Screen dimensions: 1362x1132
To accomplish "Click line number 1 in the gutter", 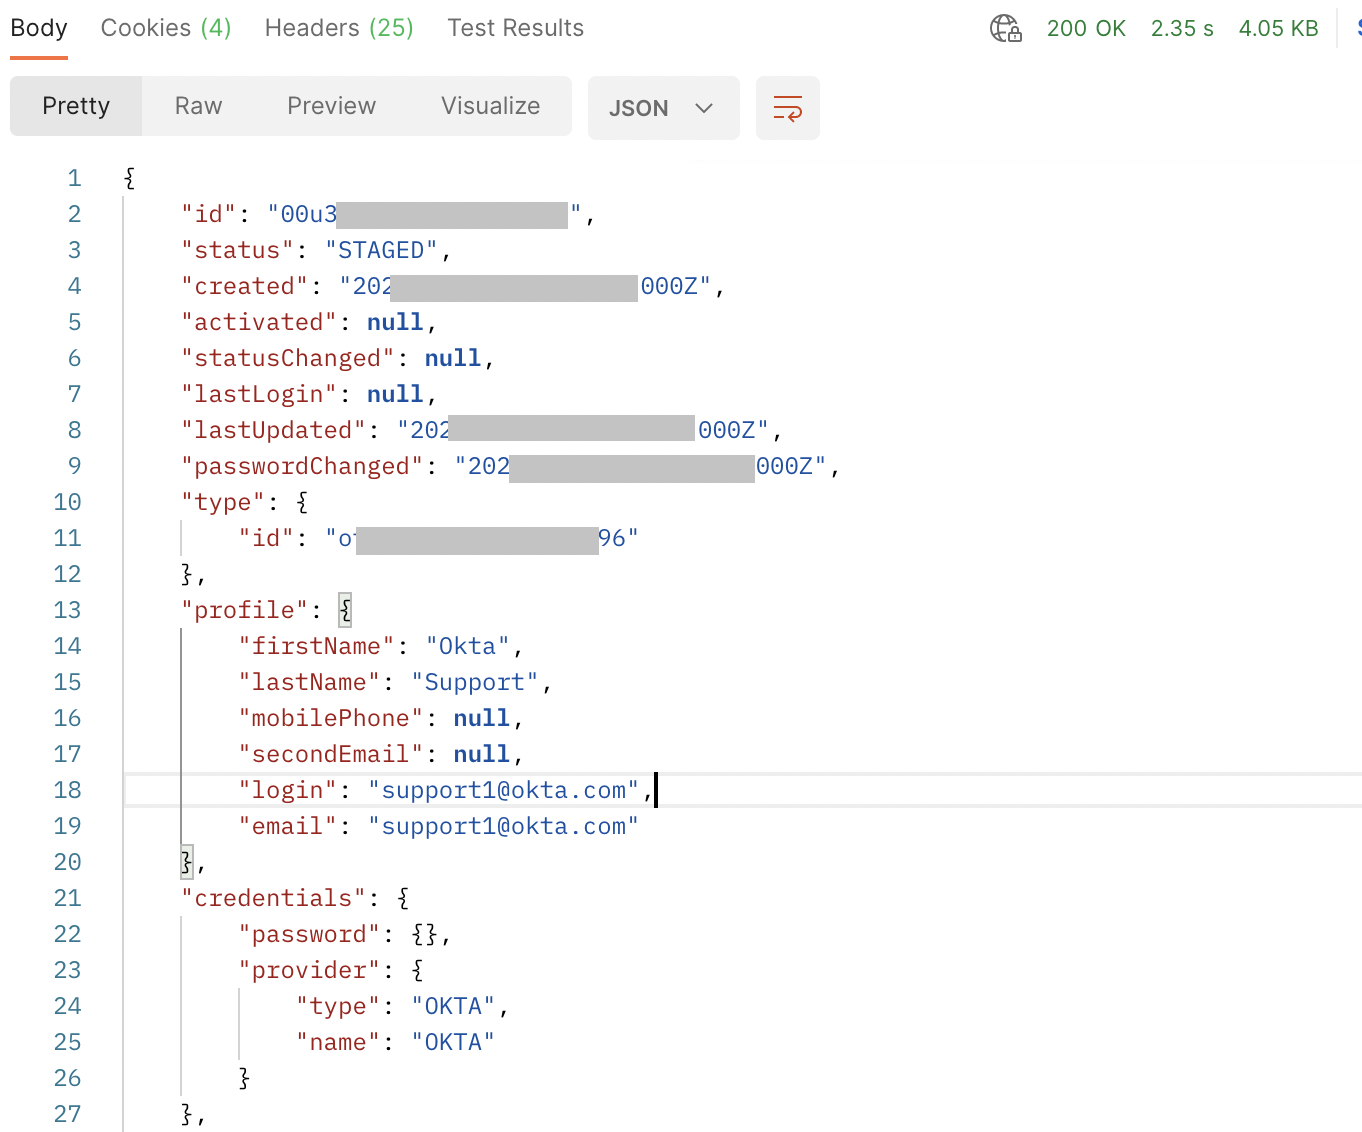I will coord(74,178).
